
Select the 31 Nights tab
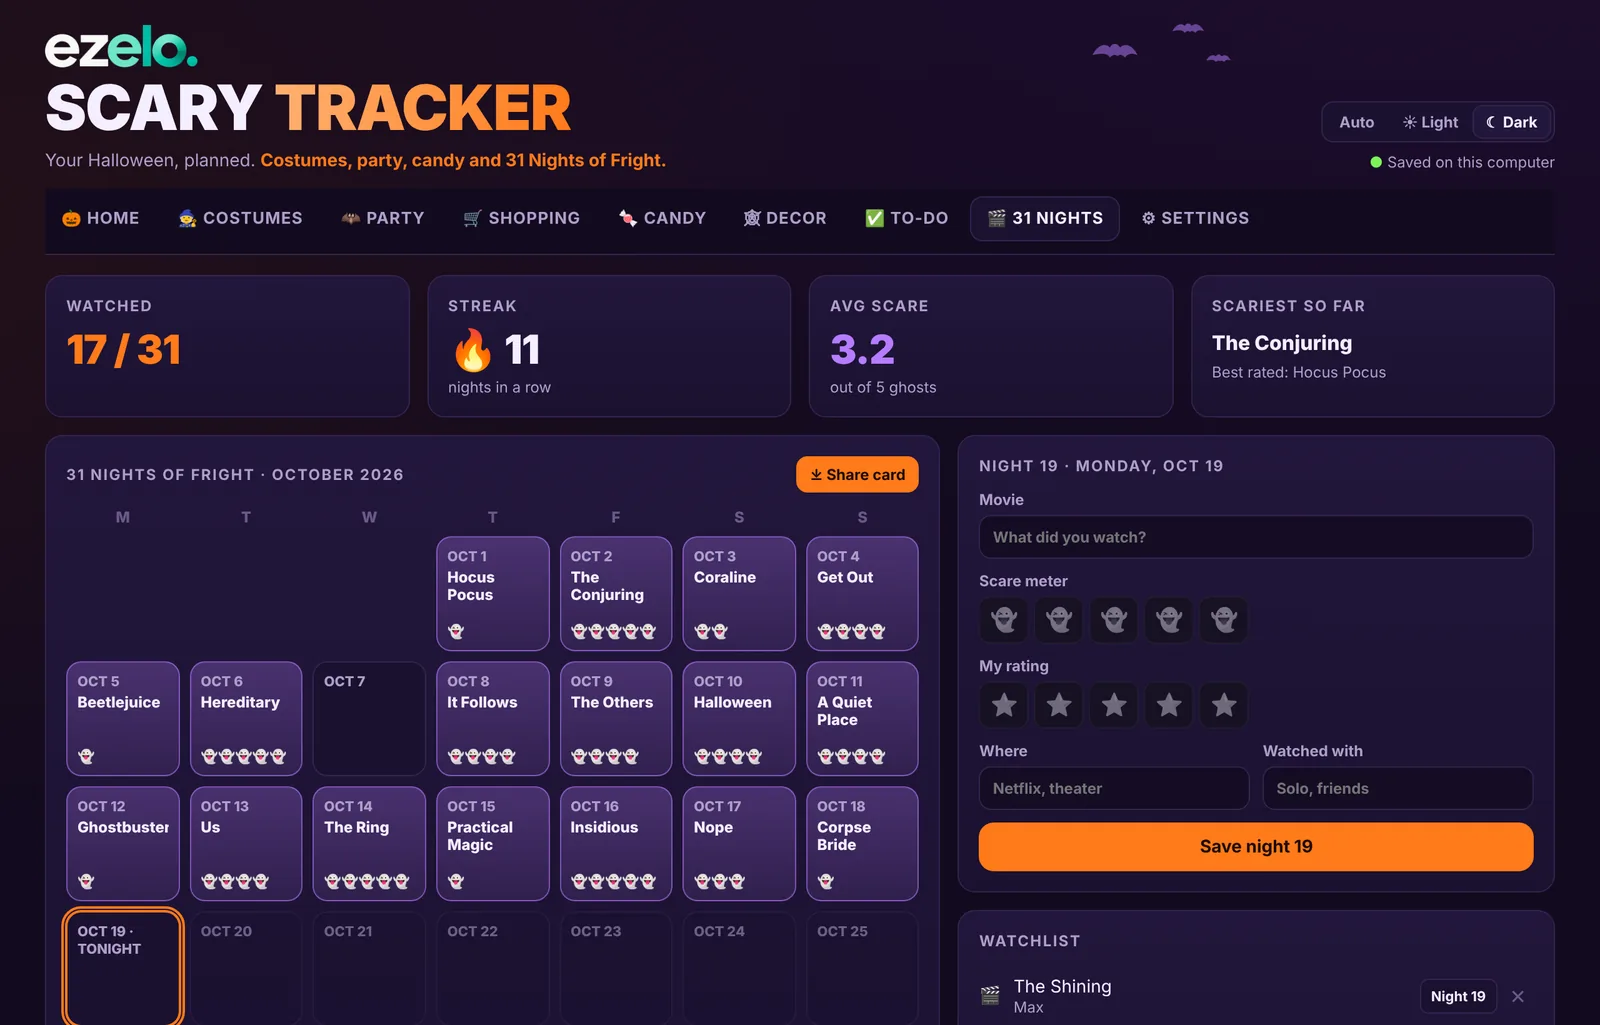(x=1045, y=218)
